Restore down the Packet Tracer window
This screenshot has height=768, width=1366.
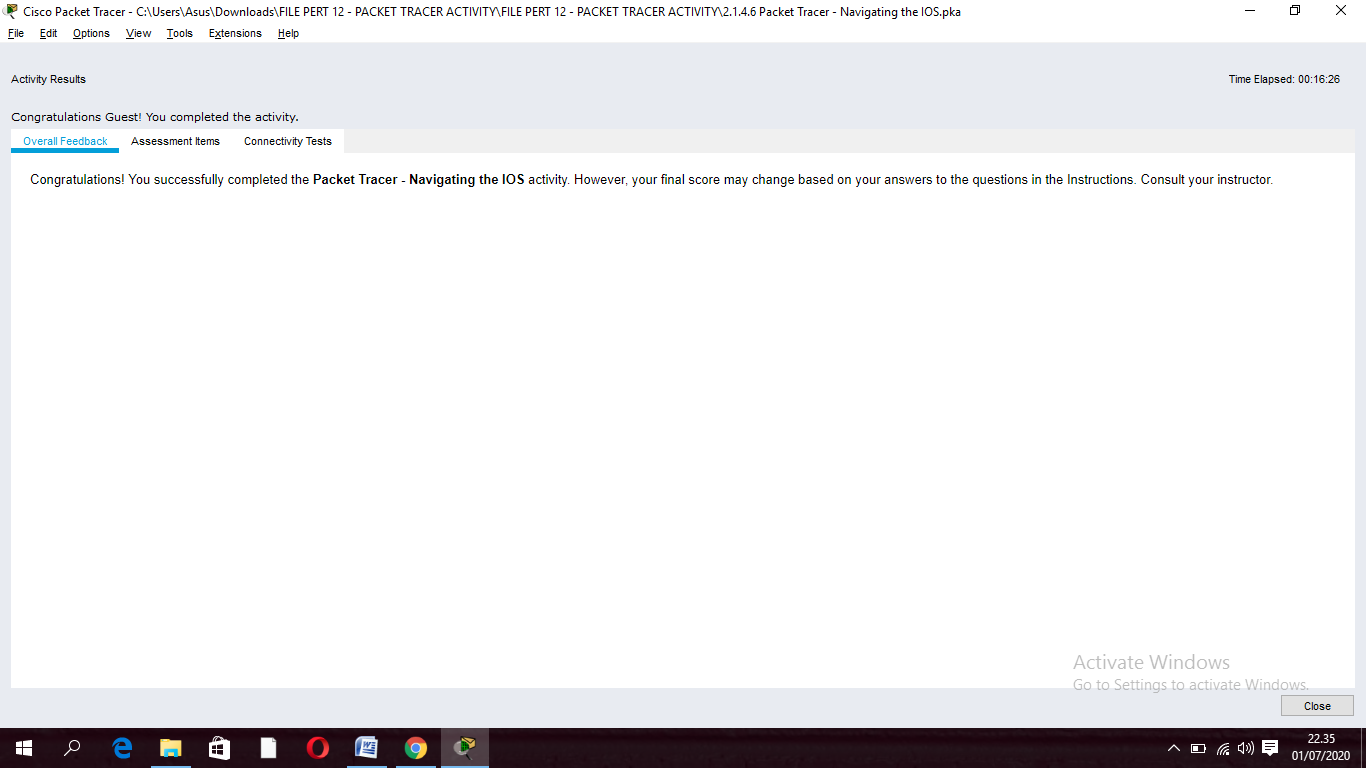pos(1295,11)
